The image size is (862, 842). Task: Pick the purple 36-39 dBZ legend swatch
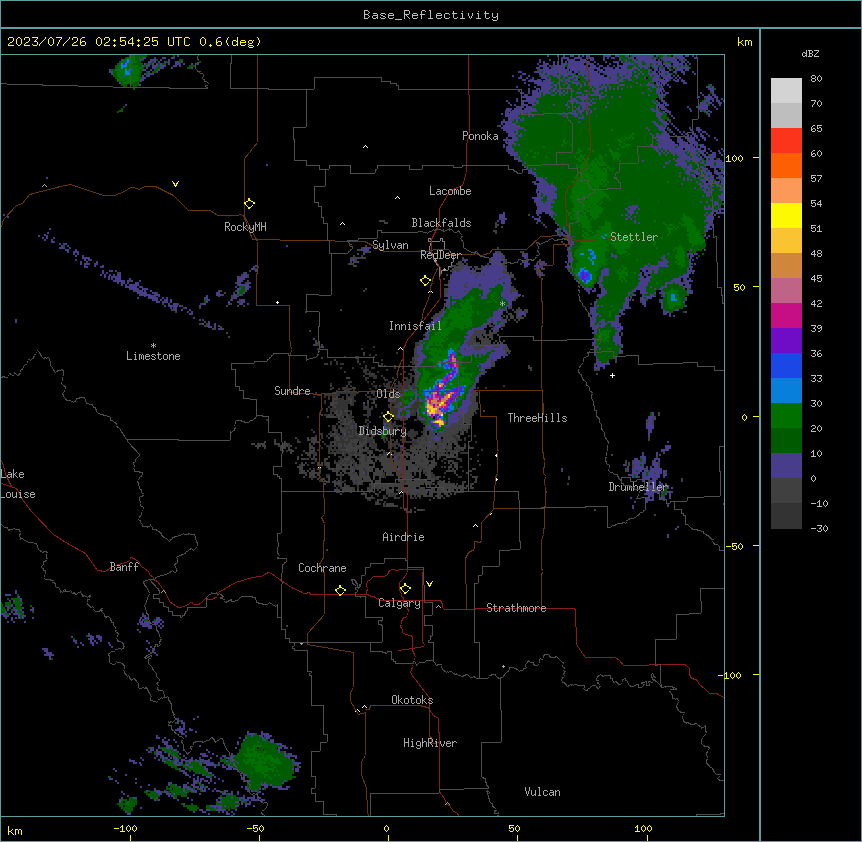pyautogui.click(x=786, y=341)
